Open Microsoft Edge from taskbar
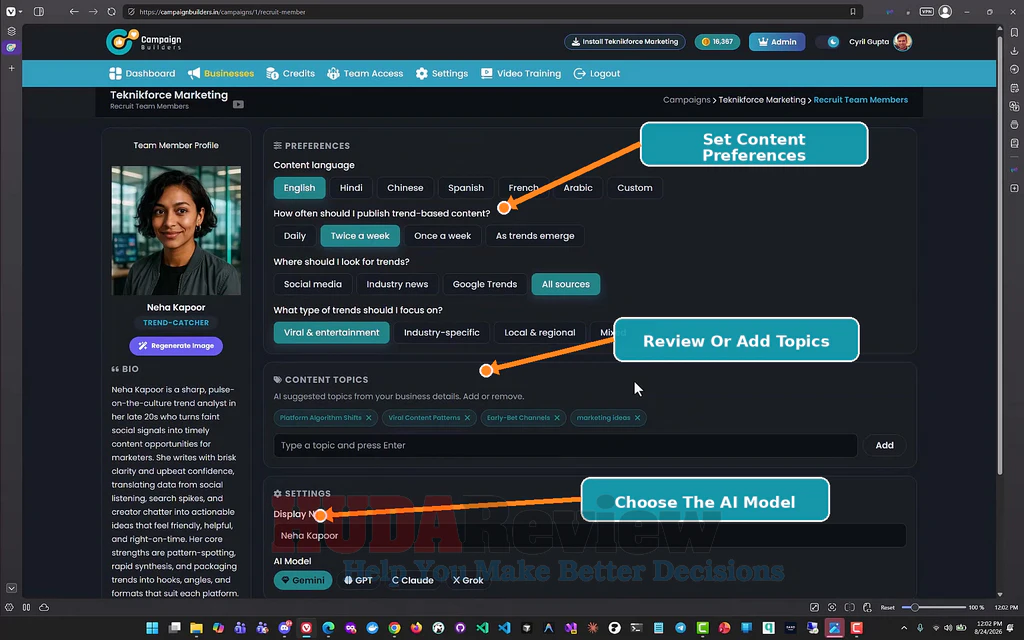The width and height of the screenshot is (1024, 640). point(328,628)
